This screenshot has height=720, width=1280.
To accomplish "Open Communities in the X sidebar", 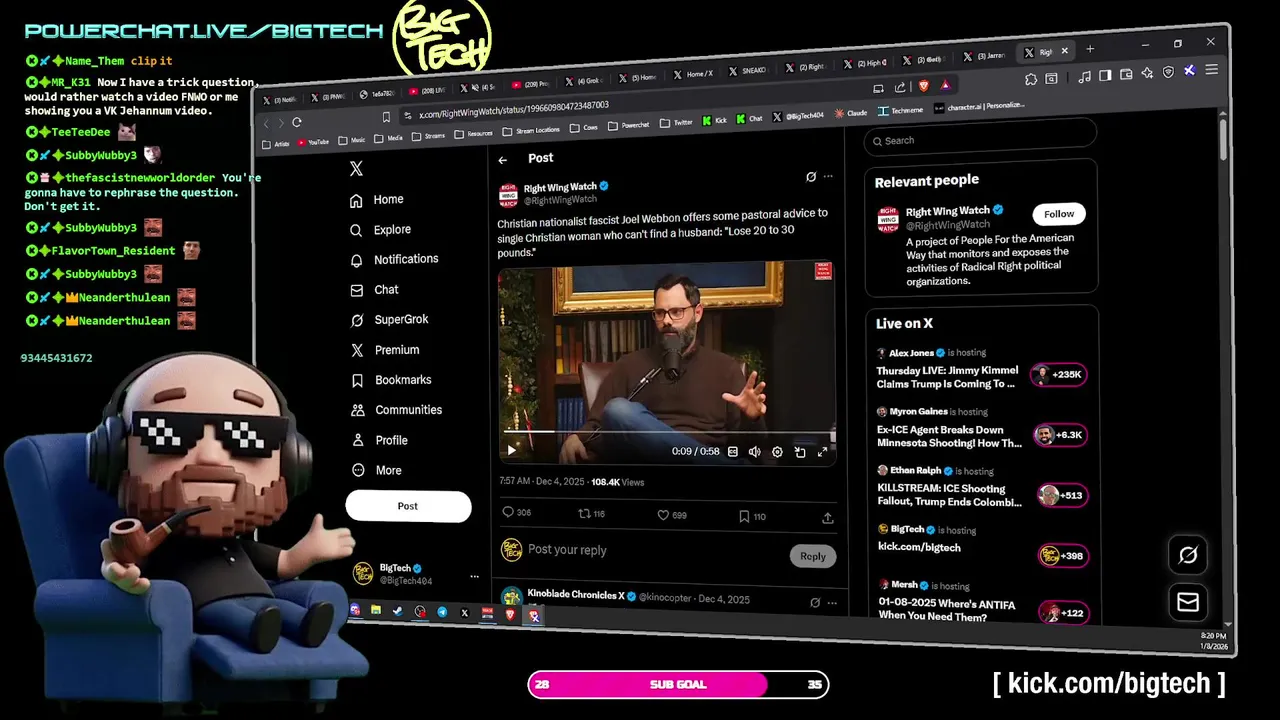I will [396, 410].
